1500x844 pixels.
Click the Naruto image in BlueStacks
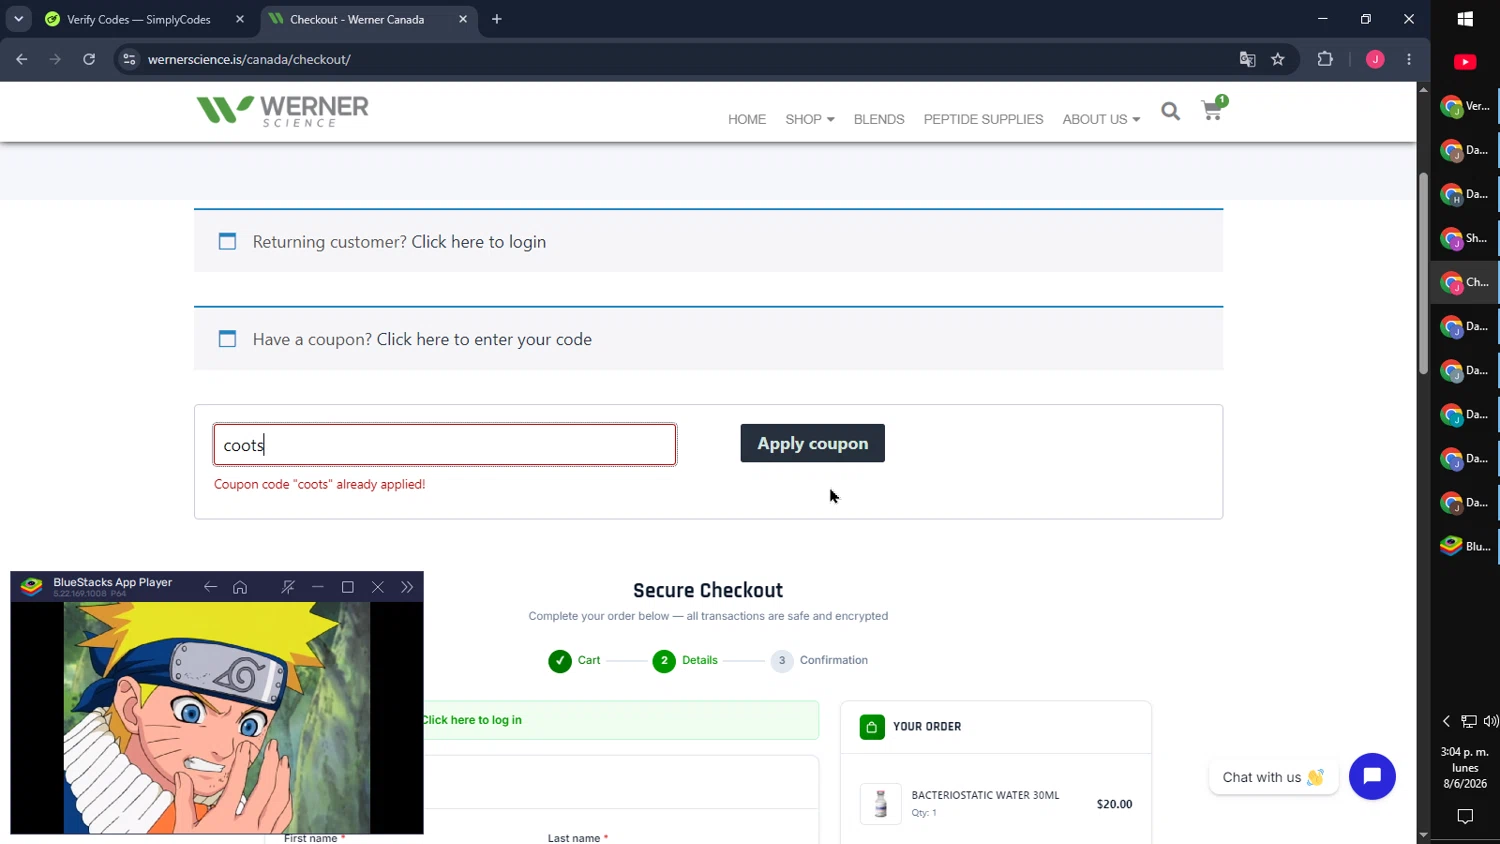click(x=217, y=717)
